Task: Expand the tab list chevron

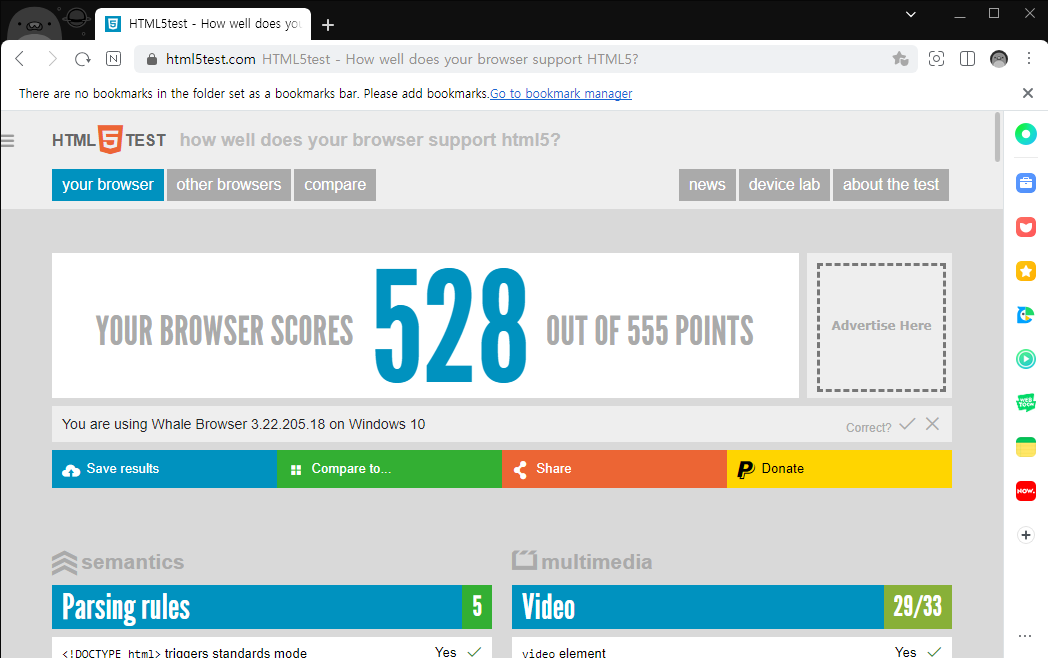Action: tap(910, 14)
